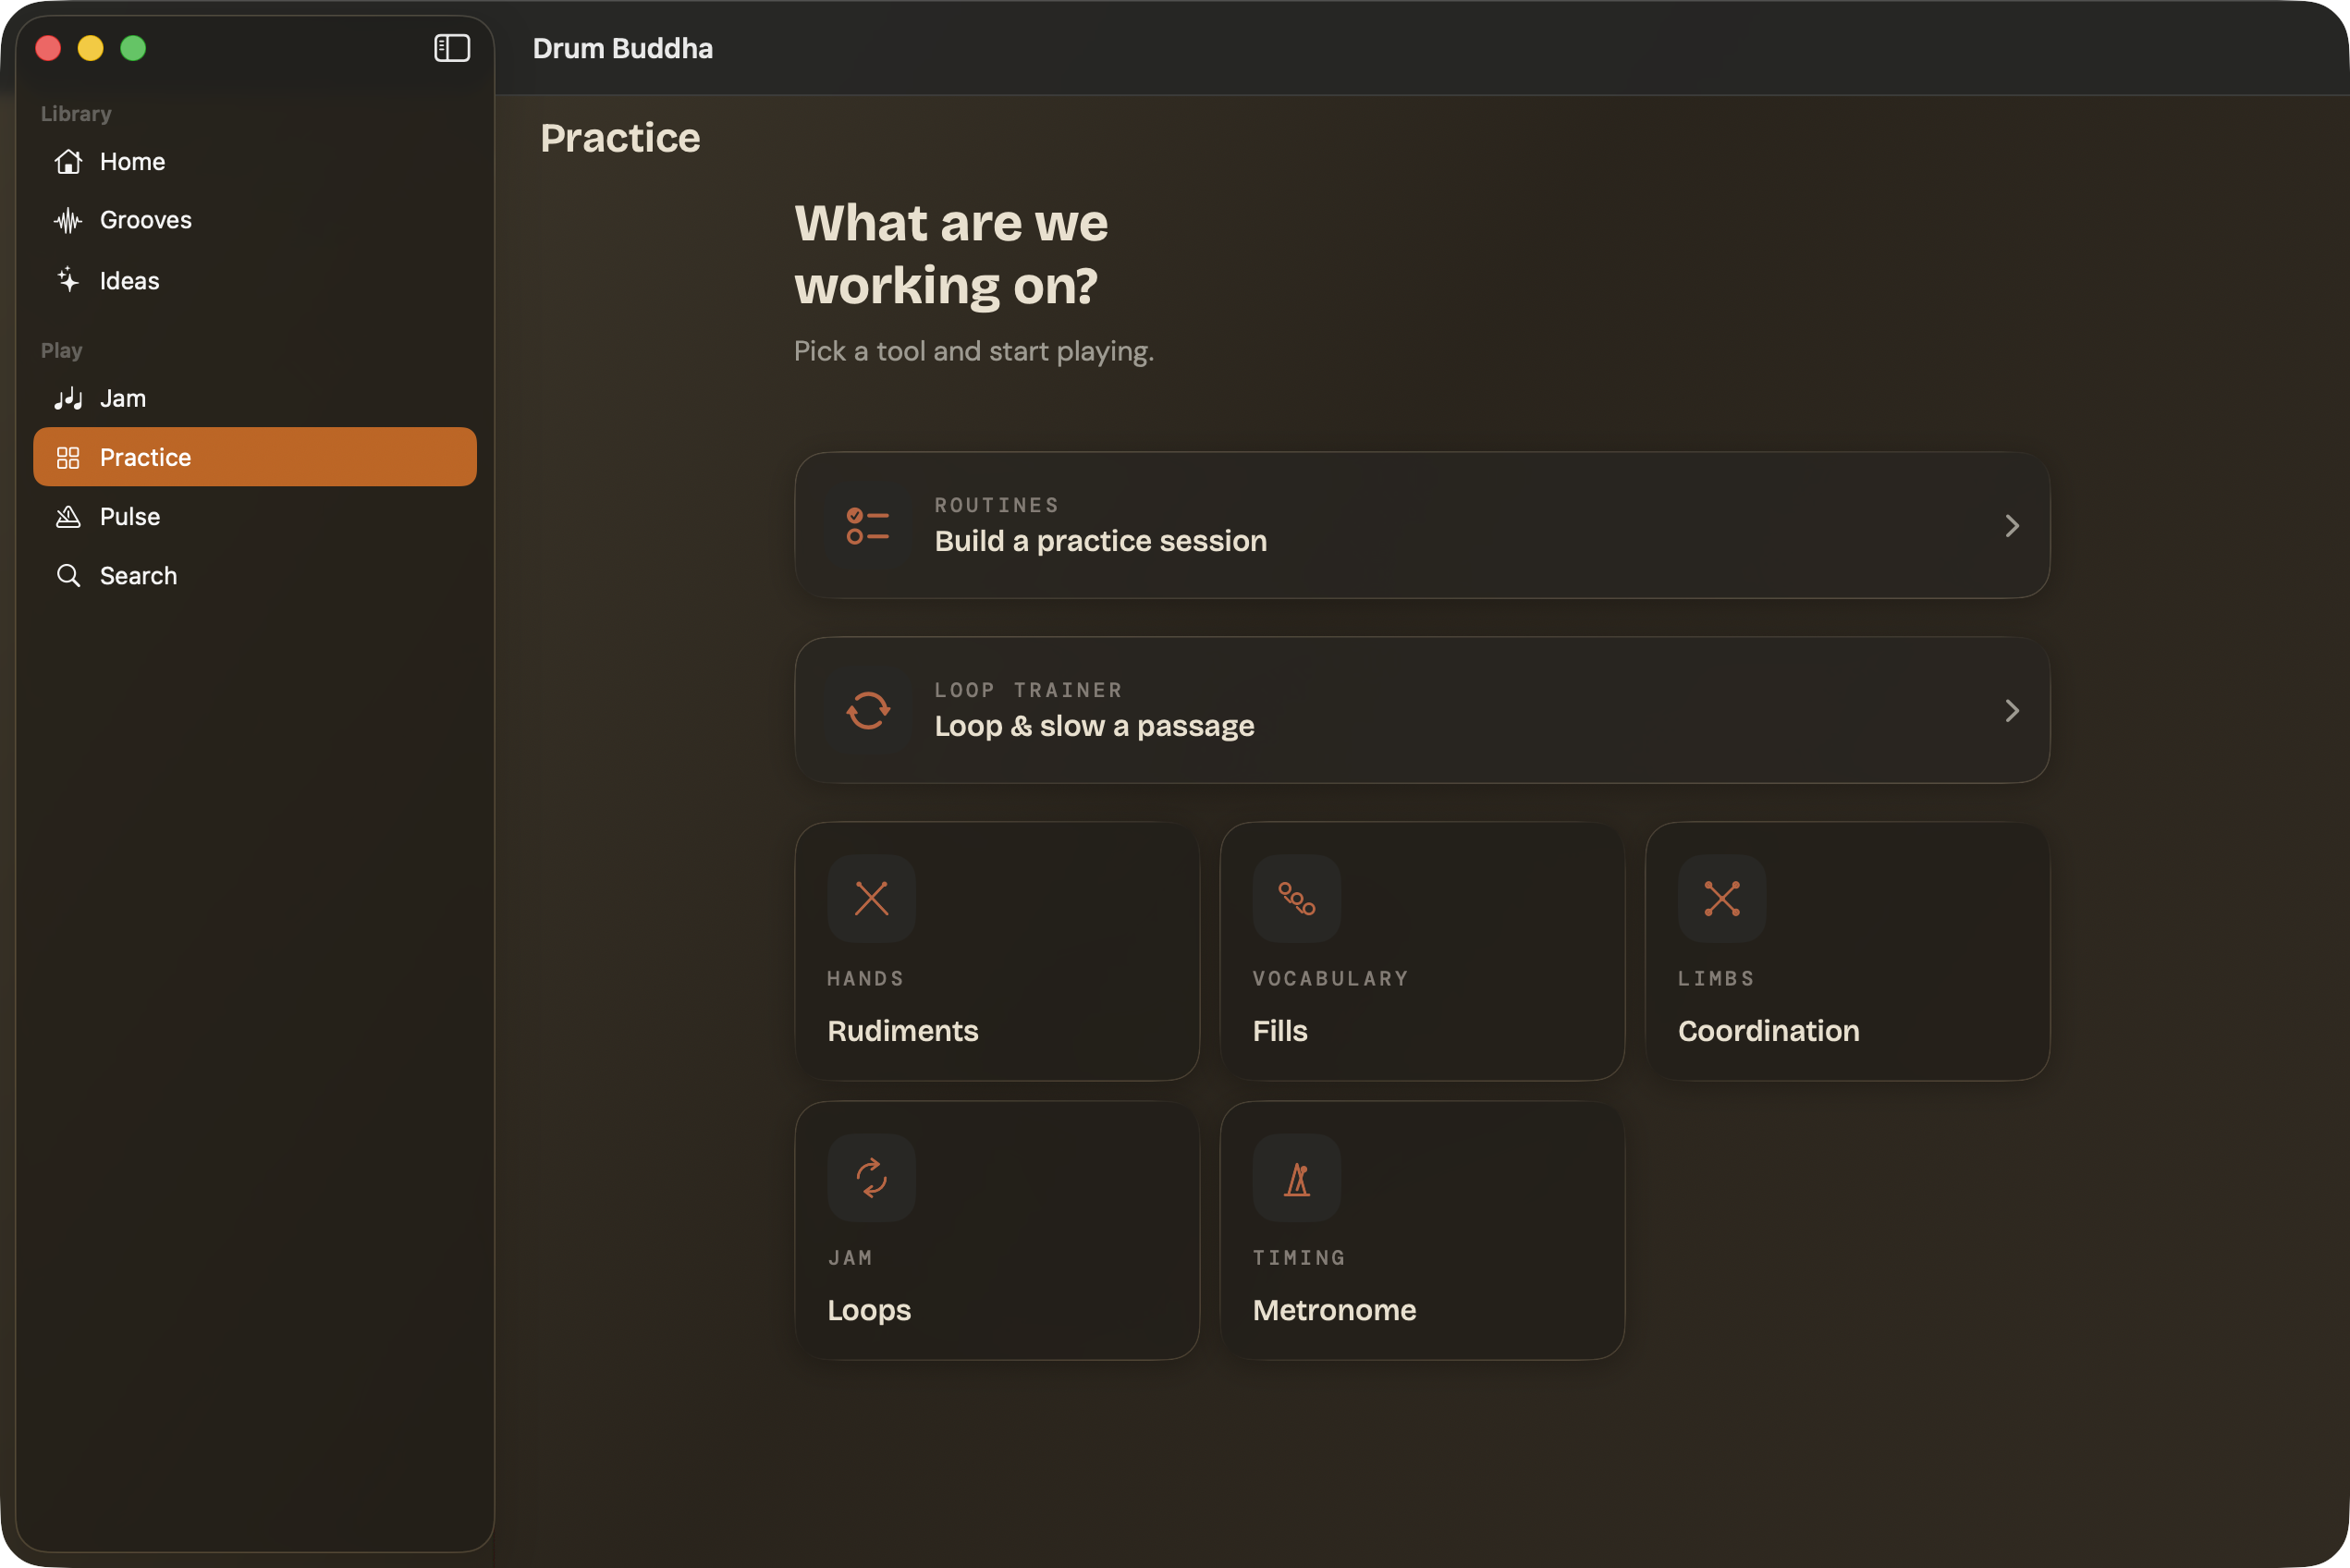The height and width of the screenshot is (1568, 2350).
Task: Click the Pick a tool and start playing text
Action: (x=973, y=351)
